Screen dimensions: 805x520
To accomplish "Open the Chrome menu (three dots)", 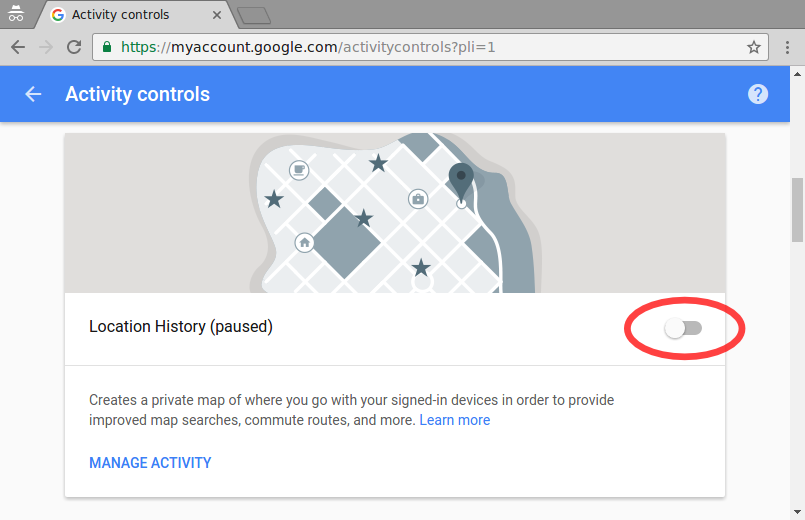I will (788, 47).
